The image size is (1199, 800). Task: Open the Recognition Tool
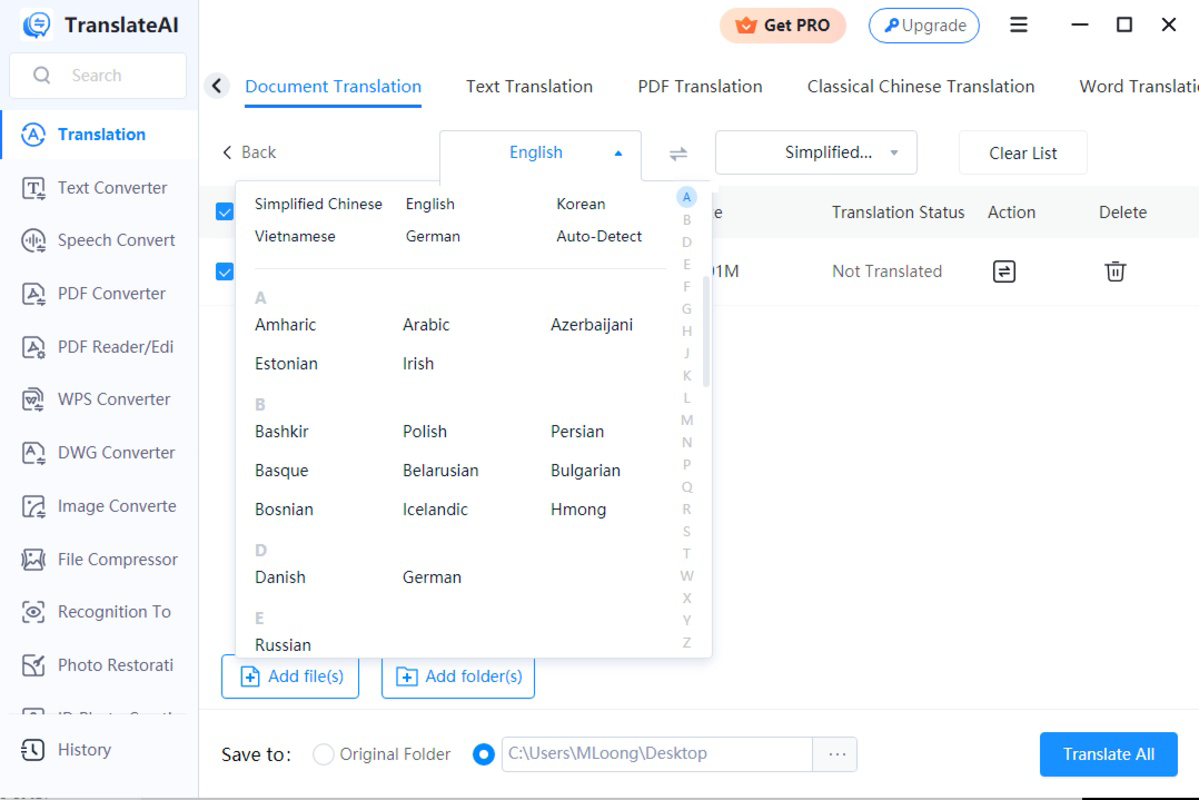(x=99, y=612)
